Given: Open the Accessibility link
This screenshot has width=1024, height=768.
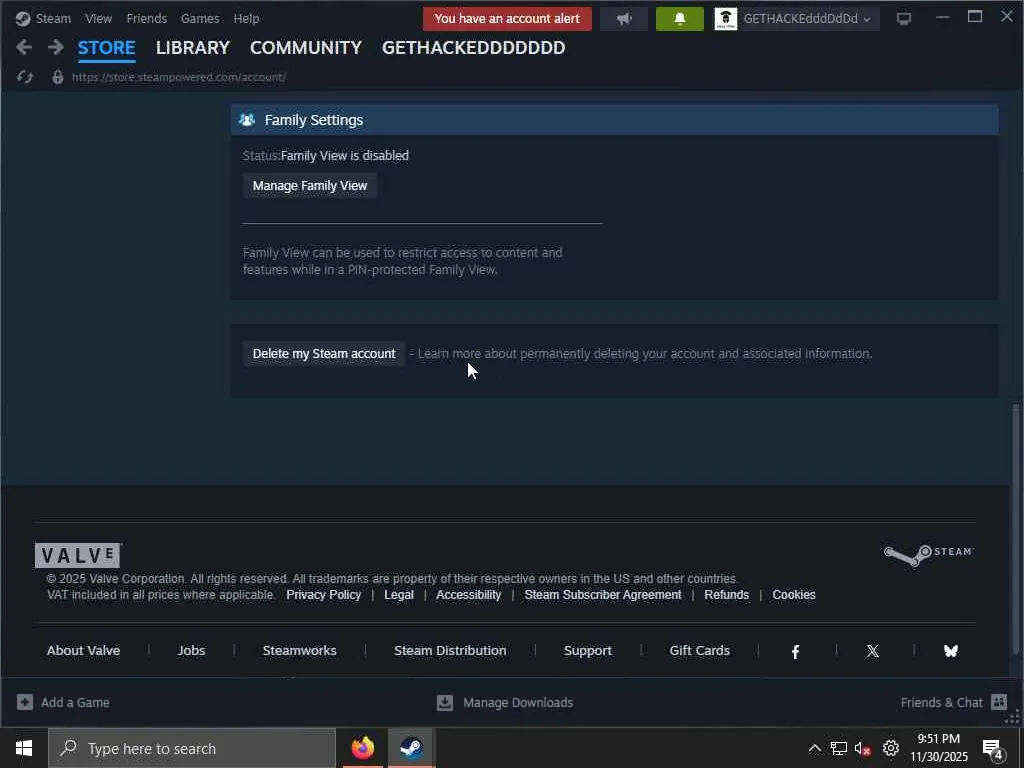Looking at the screenshot, I should coord(468,595).
